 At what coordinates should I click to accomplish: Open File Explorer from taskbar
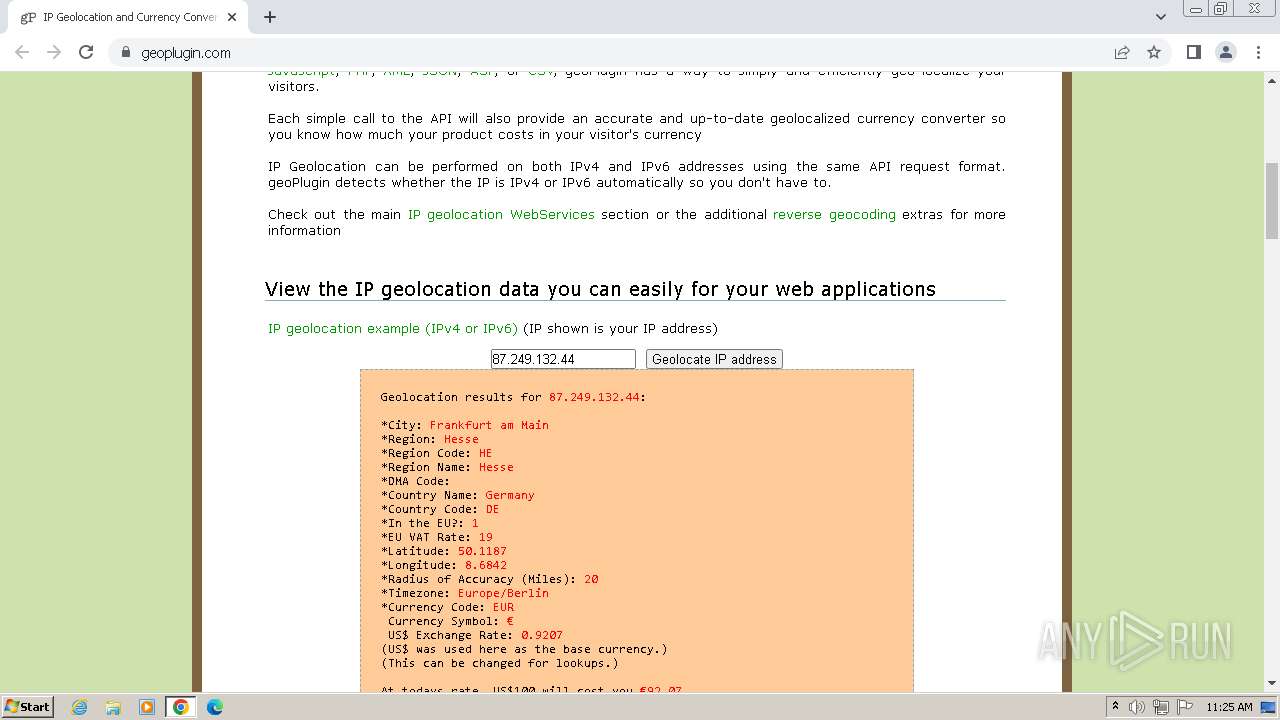click(x=113, y=707)
